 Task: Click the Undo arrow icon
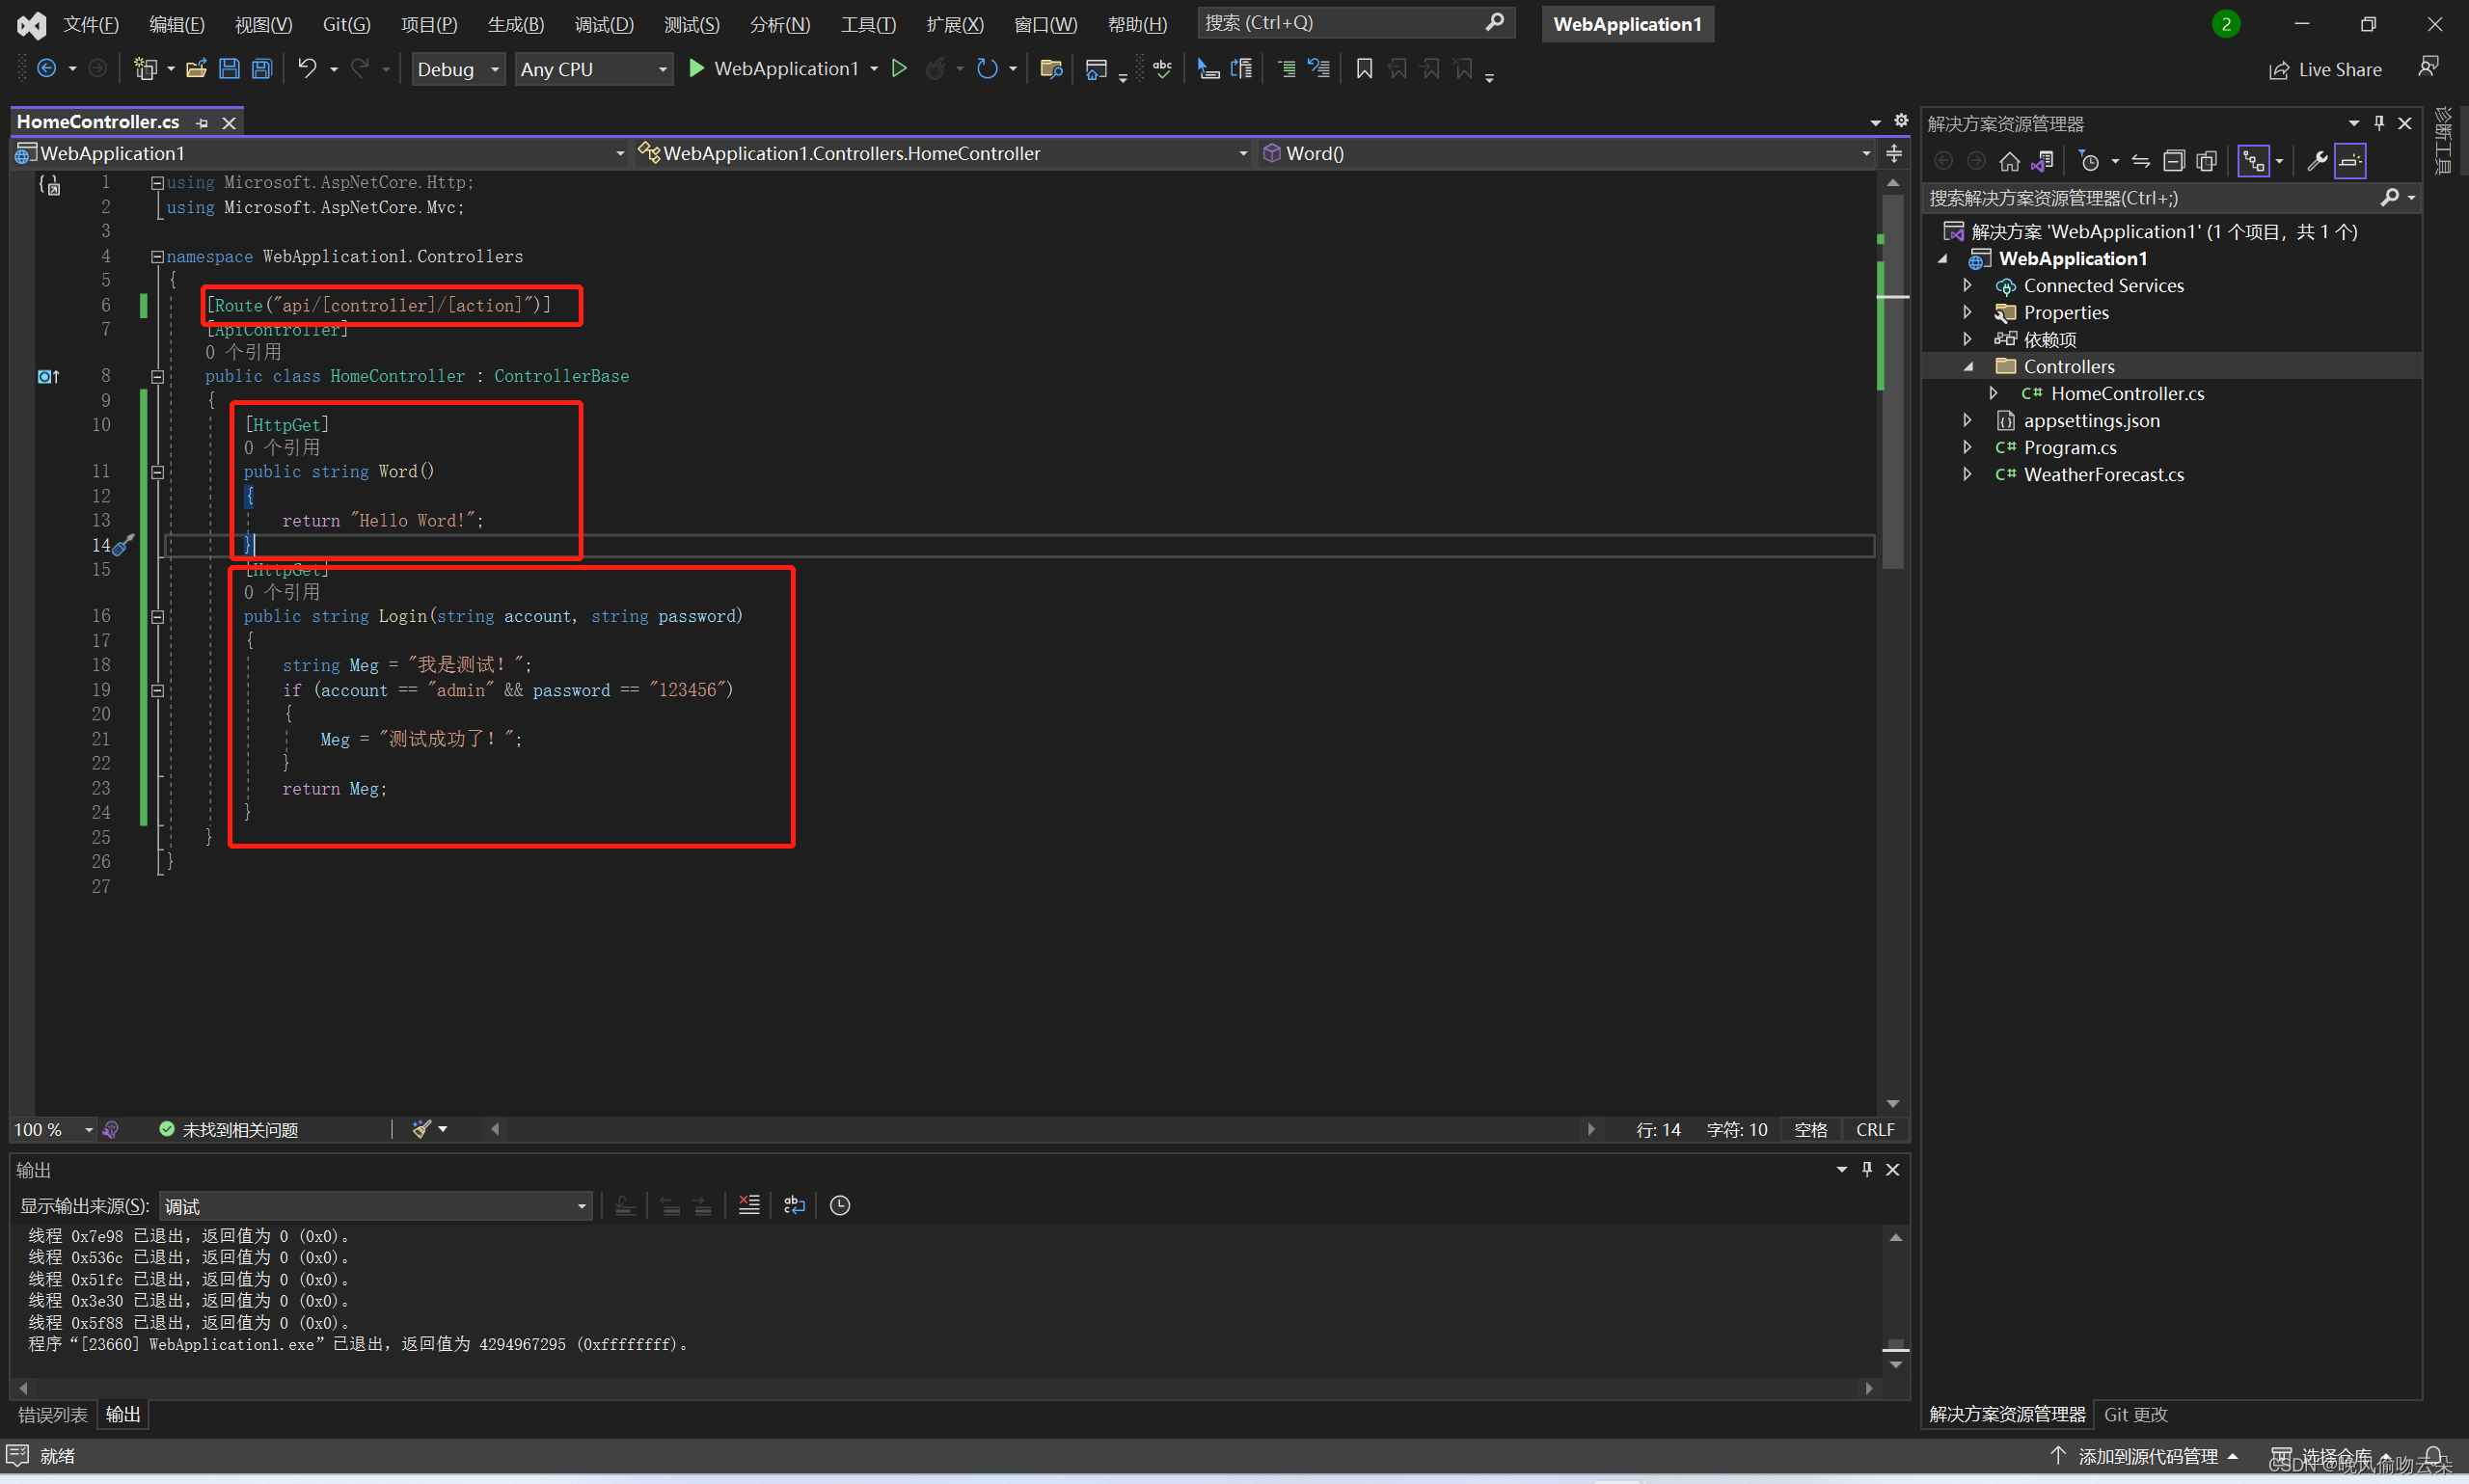click(307, 68)
